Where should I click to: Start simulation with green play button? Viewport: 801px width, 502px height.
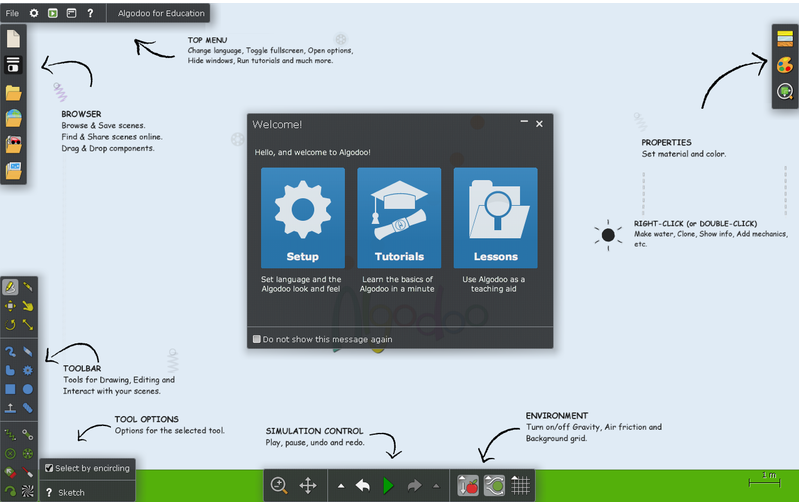[388, 485]
